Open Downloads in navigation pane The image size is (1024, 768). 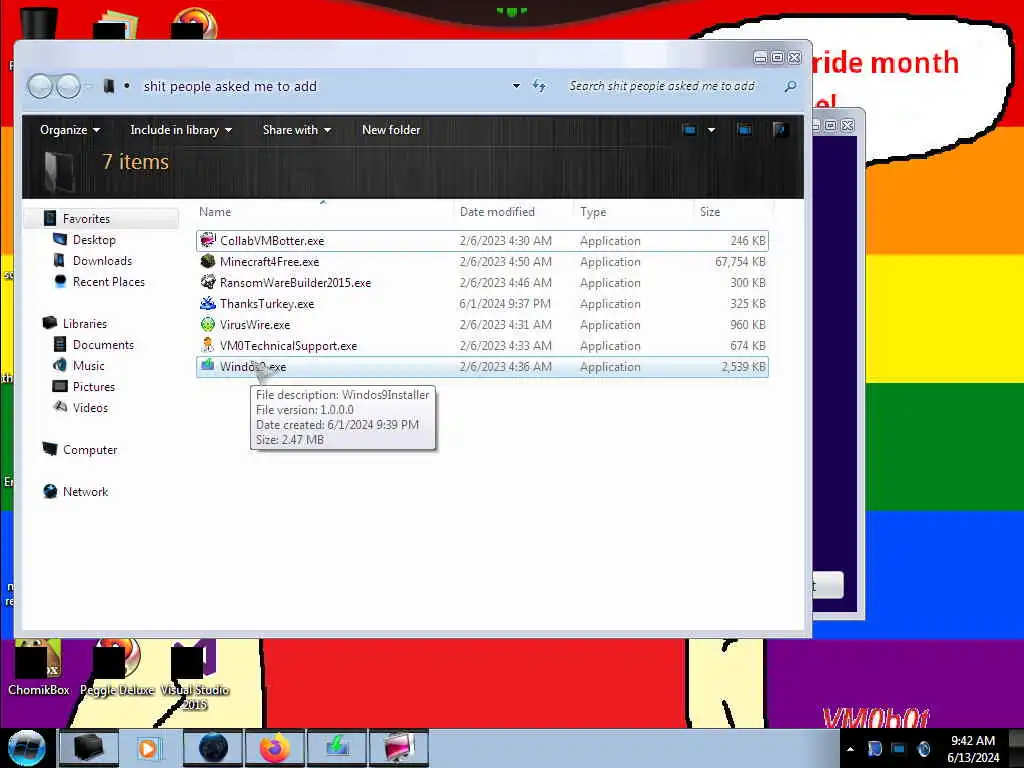click(x=102, y=261)
